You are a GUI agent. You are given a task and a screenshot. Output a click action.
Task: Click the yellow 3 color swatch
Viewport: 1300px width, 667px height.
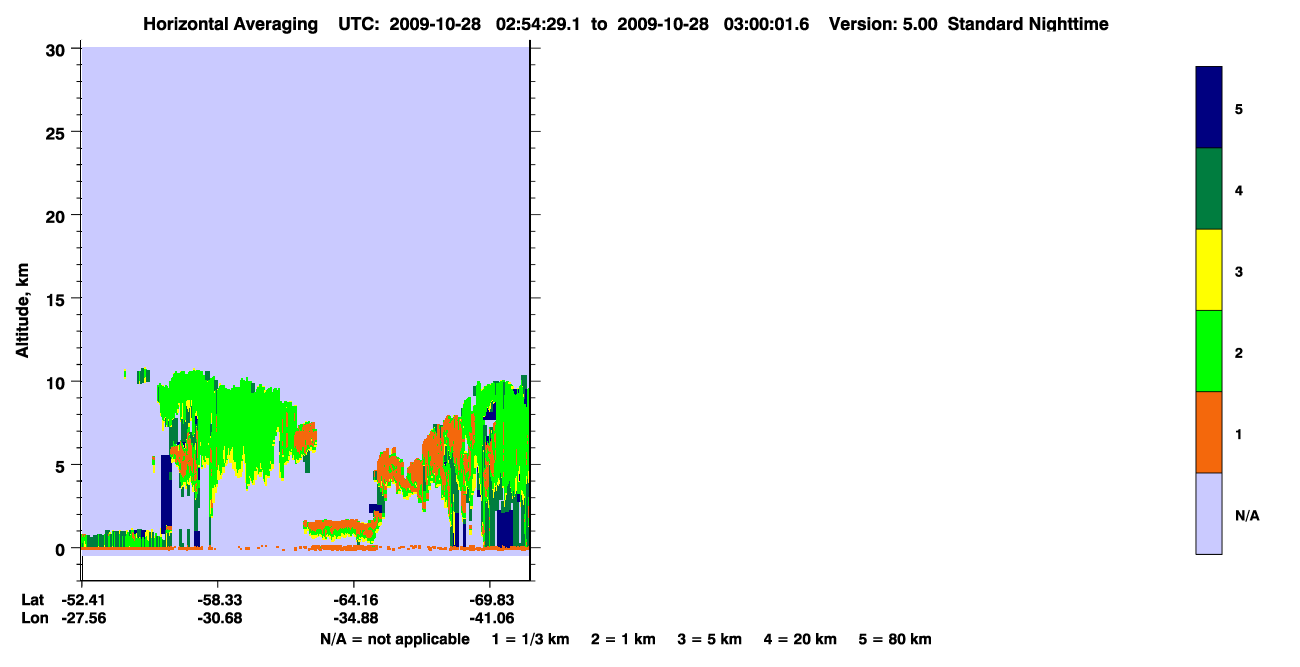[x=1209, y=270]
